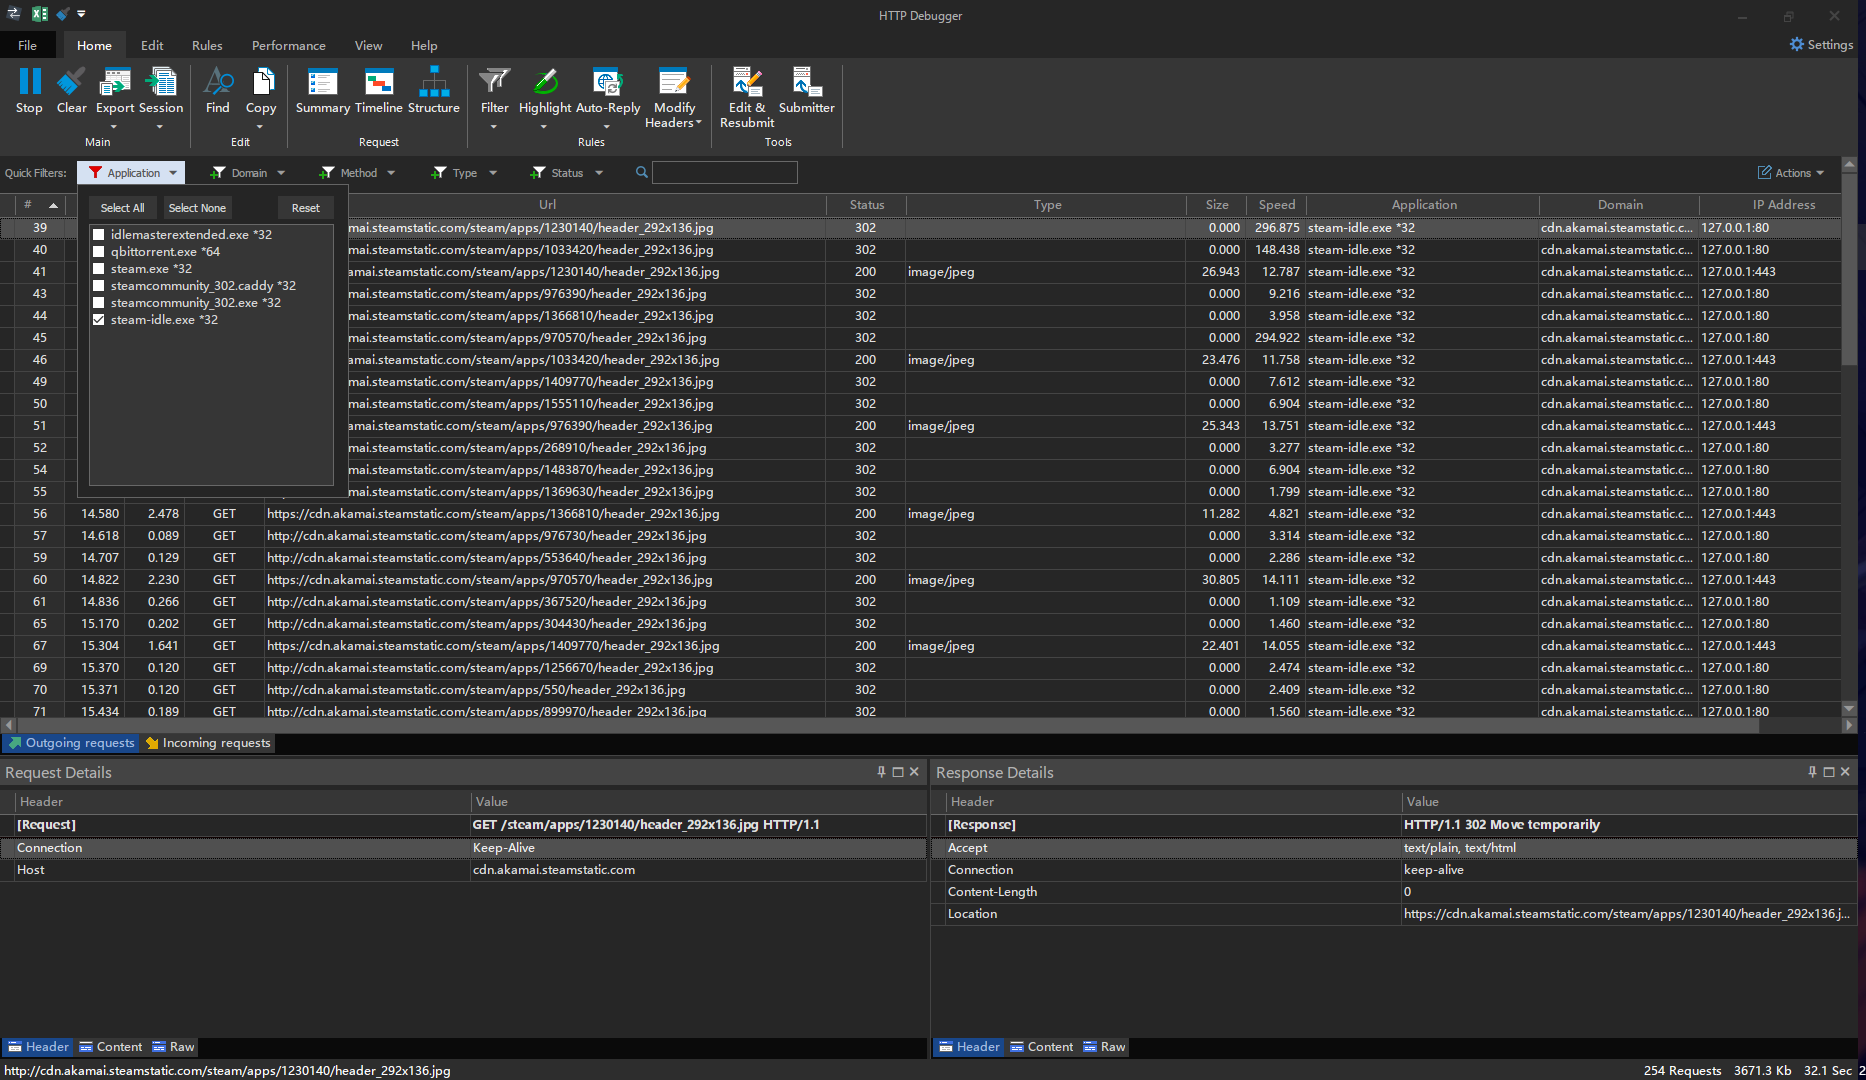Click inside the search input field
1866x1080 pixels.
[724, 172]
